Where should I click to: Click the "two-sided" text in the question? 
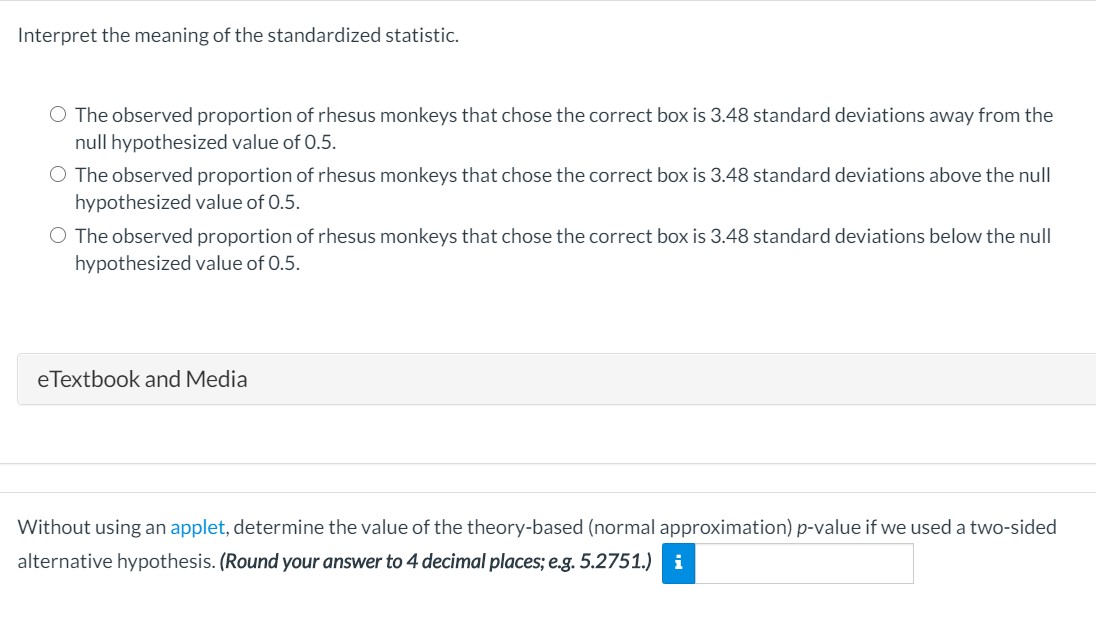pyautogui.click(x=1017, y=527)
